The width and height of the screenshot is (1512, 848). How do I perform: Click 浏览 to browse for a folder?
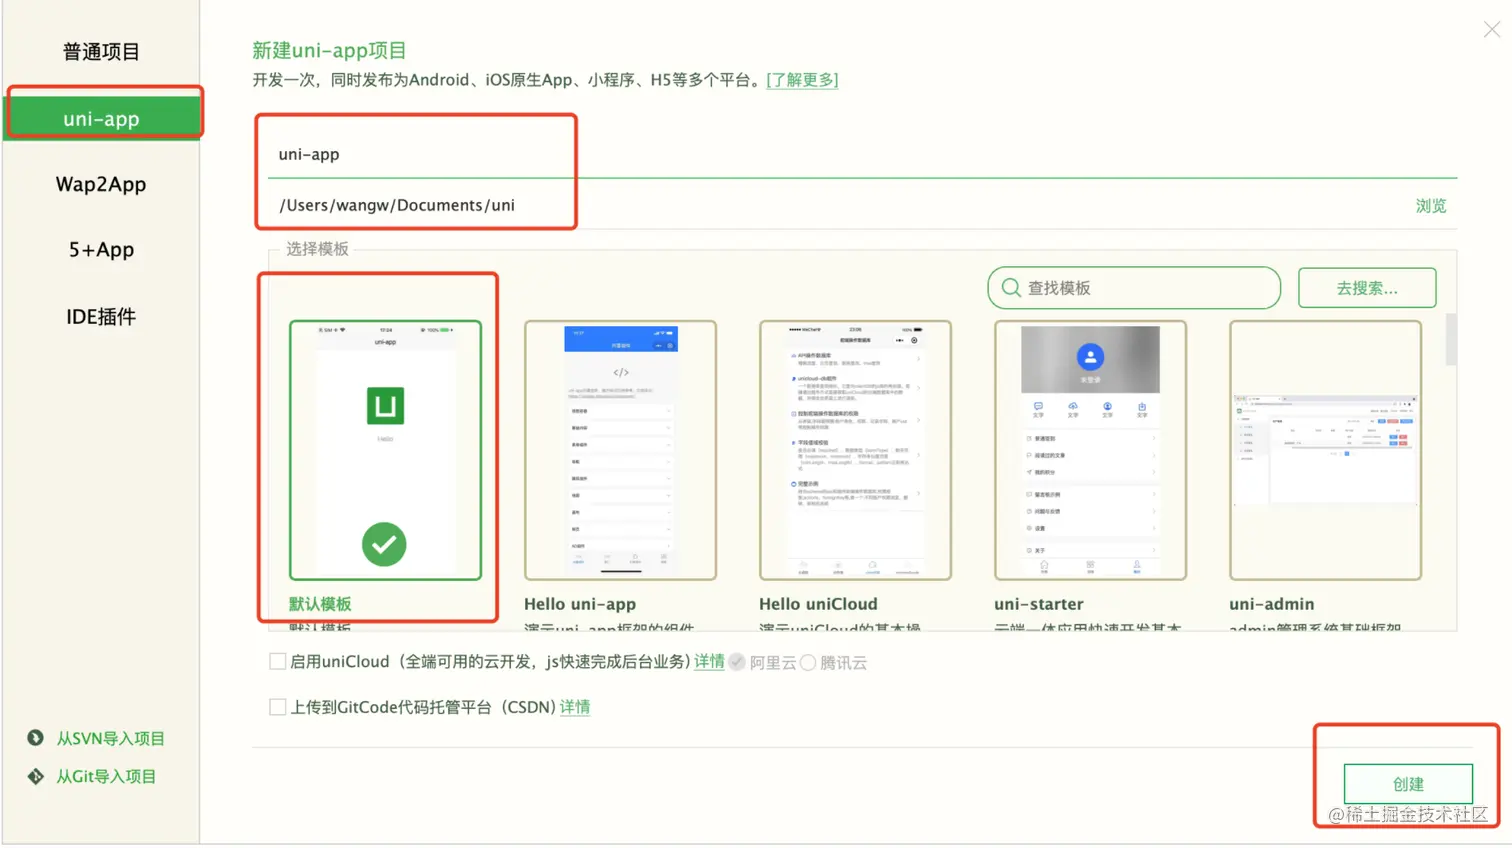tap(1431, 206)
